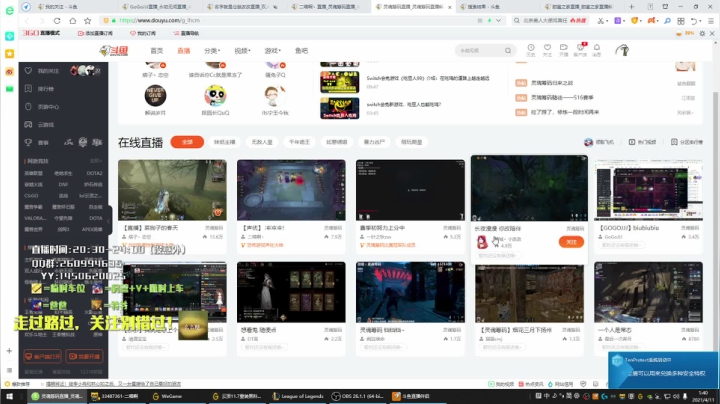Open the 鱼吧 nav menu item

[x=301, y=51]
